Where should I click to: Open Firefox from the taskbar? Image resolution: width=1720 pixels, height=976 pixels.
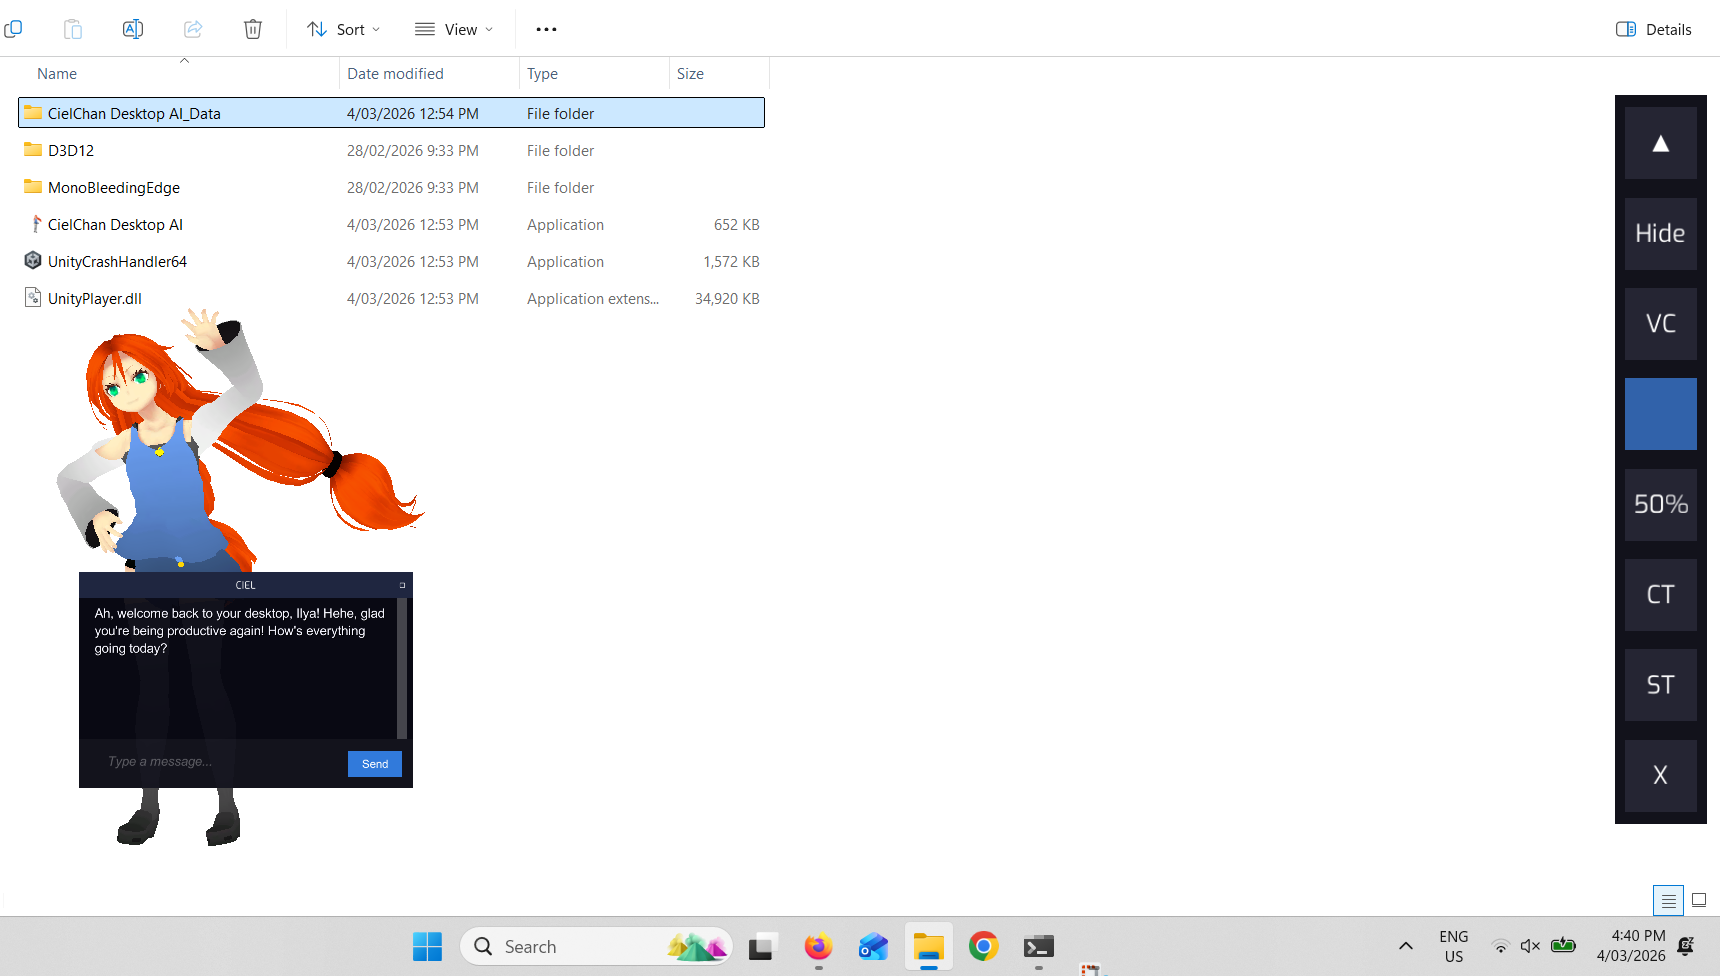tap(818, 946)
